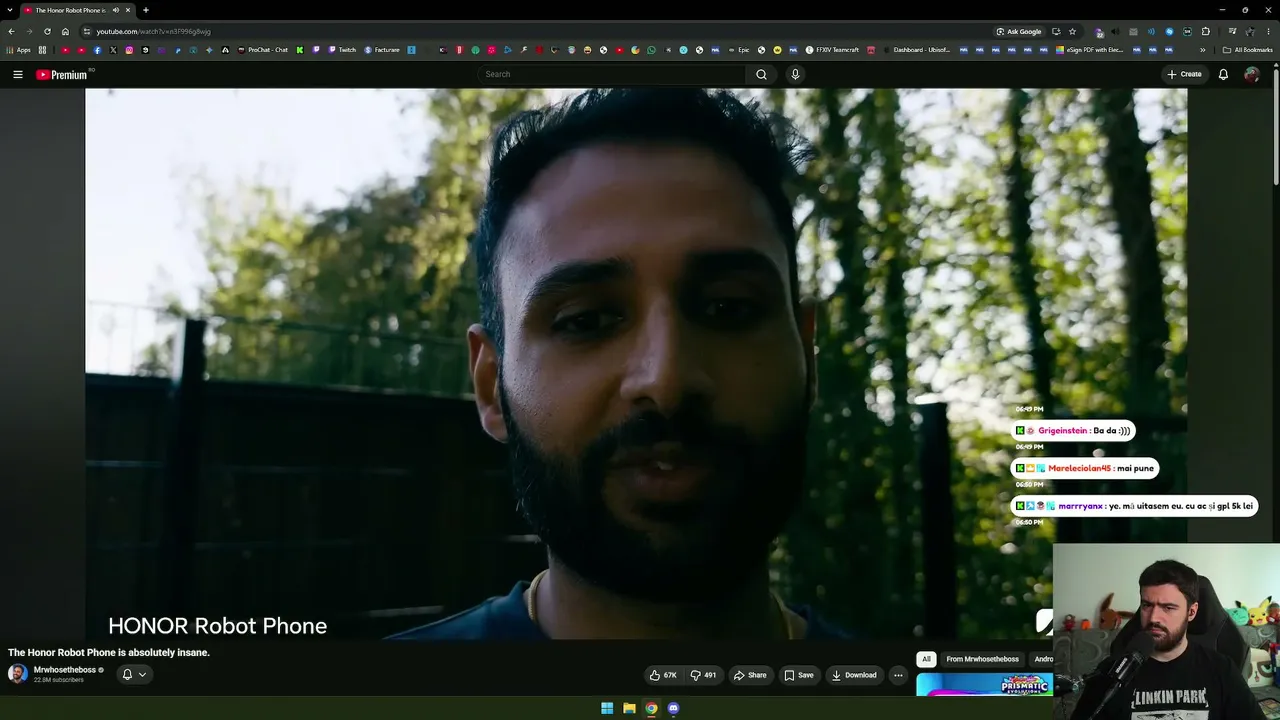This screenshot has width=1280, height=720.
Task: Reload the current page
Action: (x=47, y=31)
